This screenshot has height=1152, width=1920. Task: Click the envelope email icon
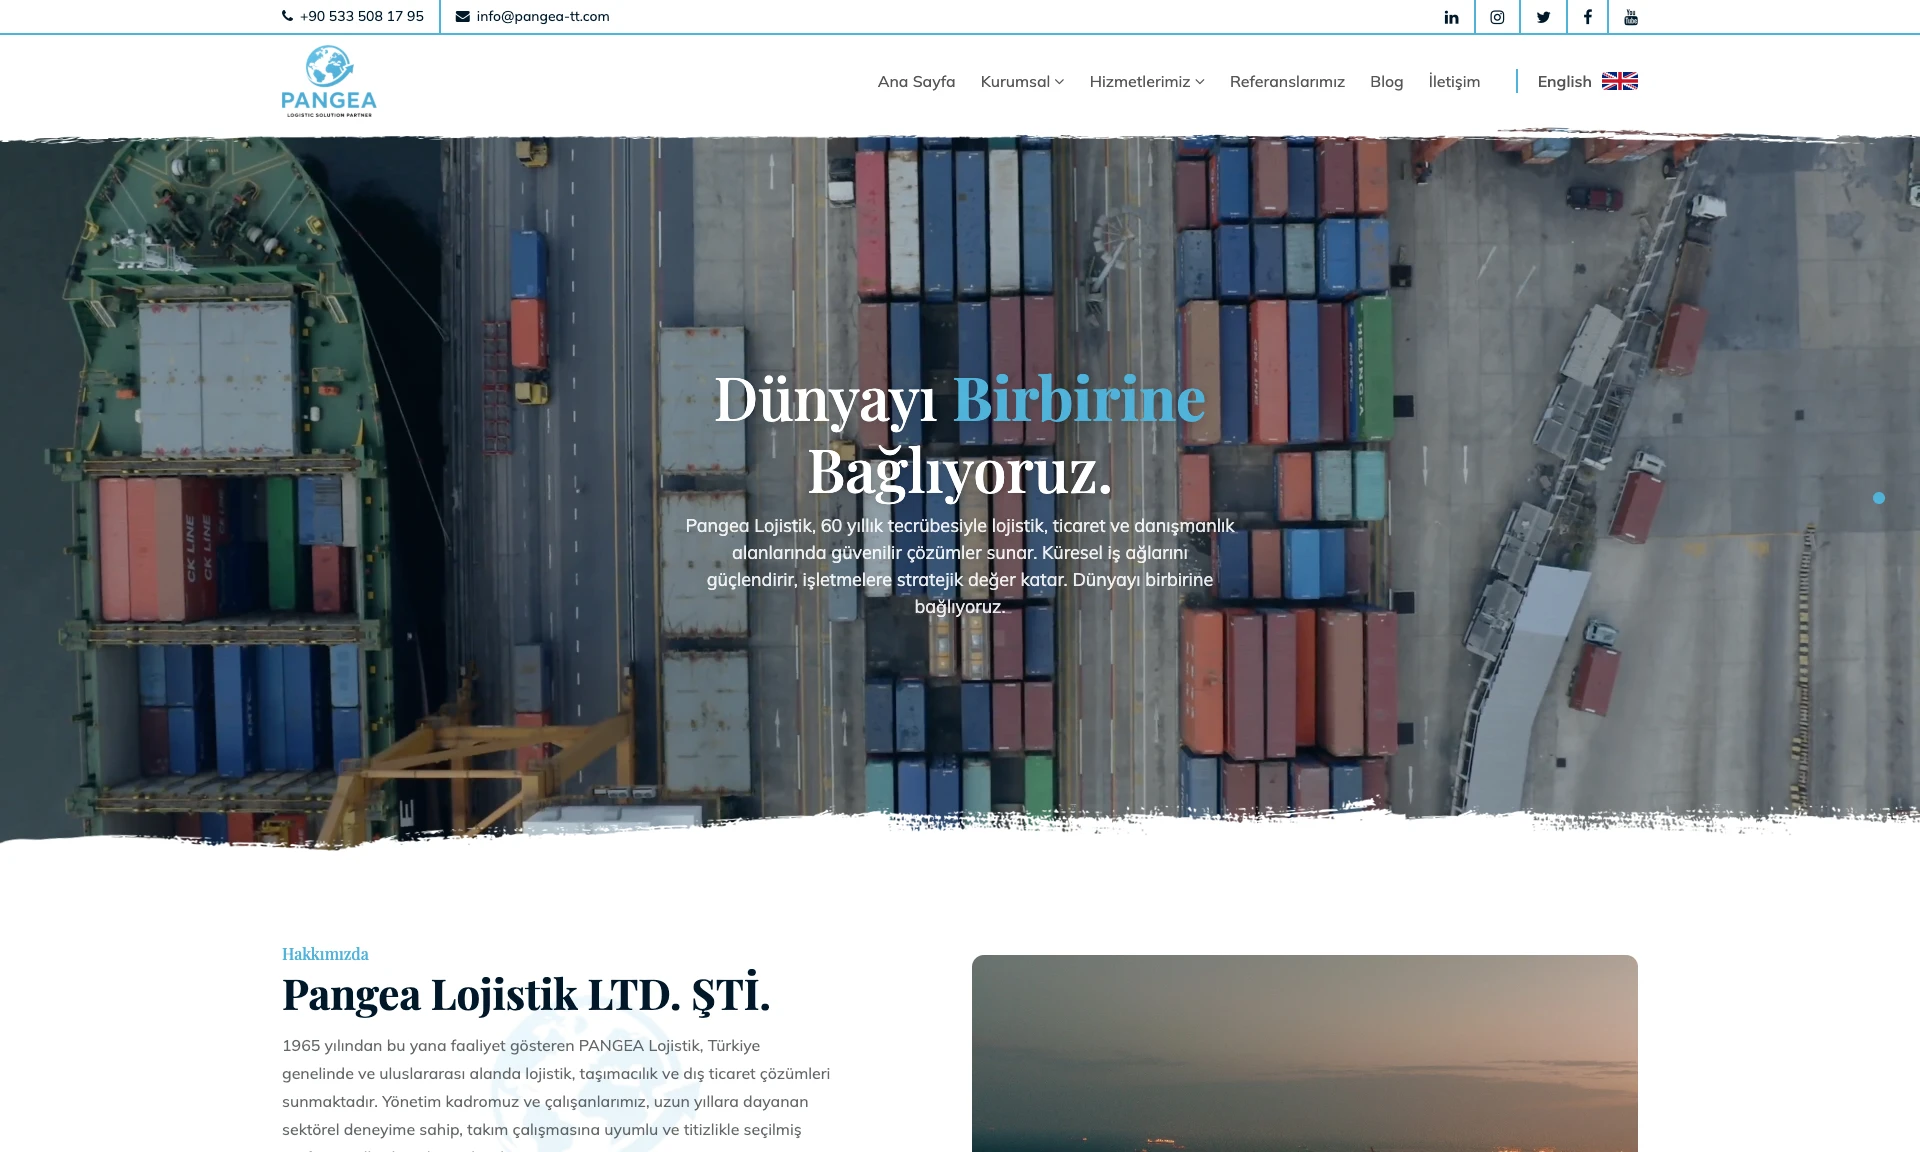click(463, 16)
